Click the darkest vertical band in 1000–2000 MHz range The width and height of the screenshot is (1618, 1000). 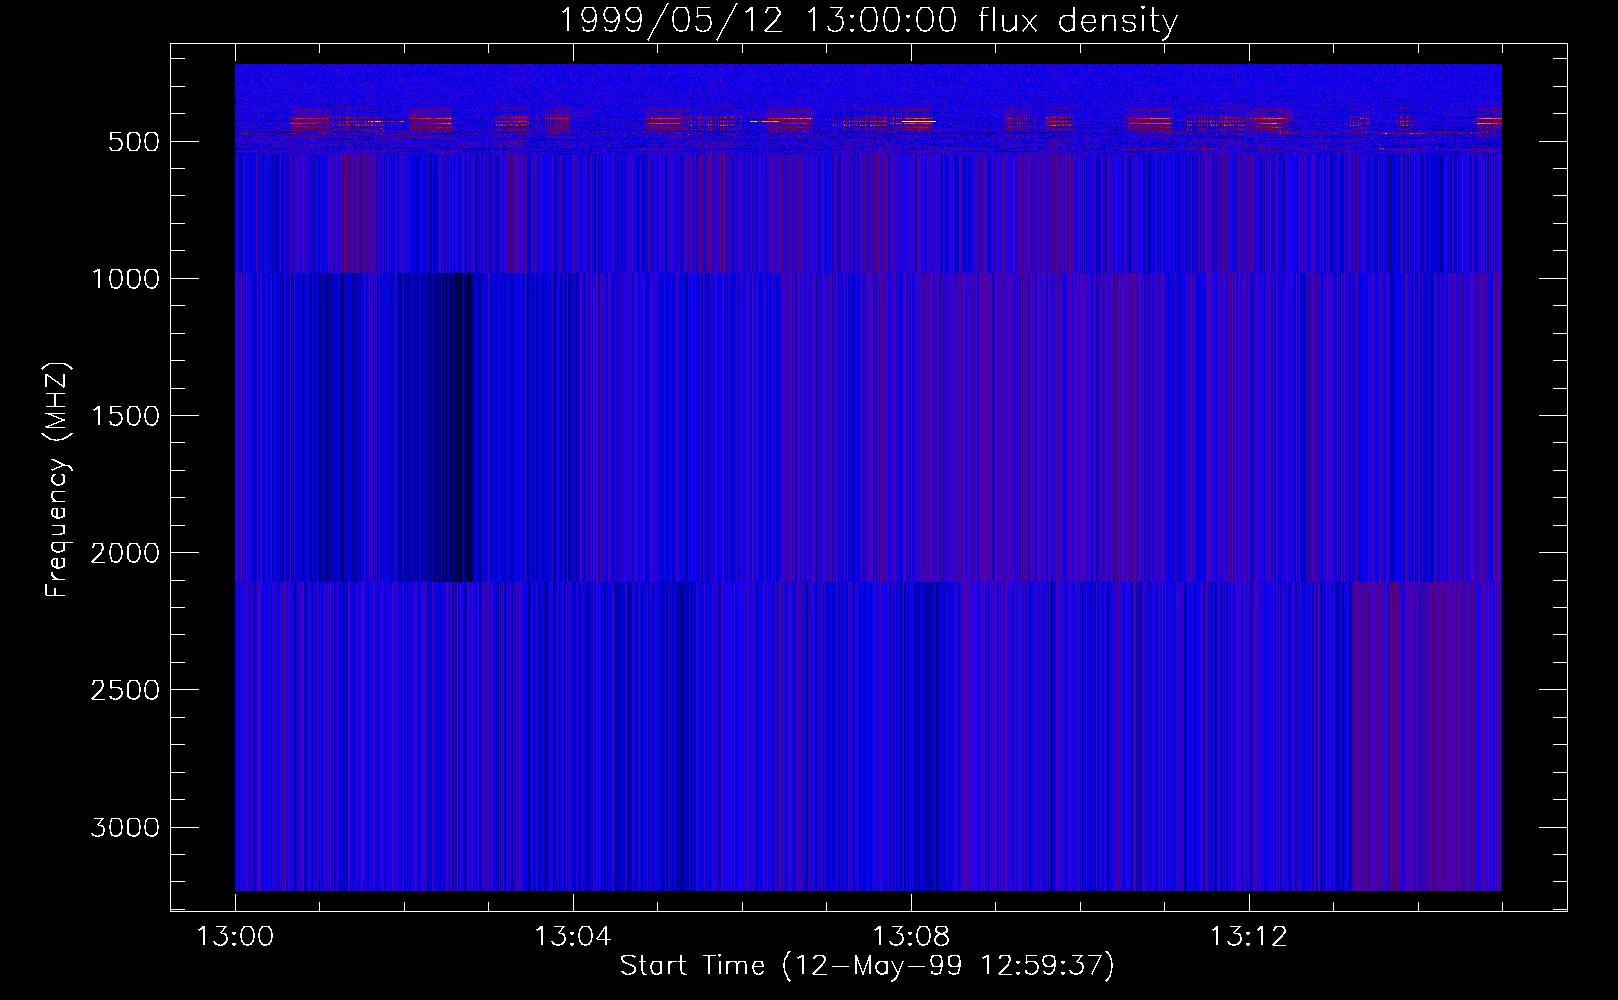[462, 428]
